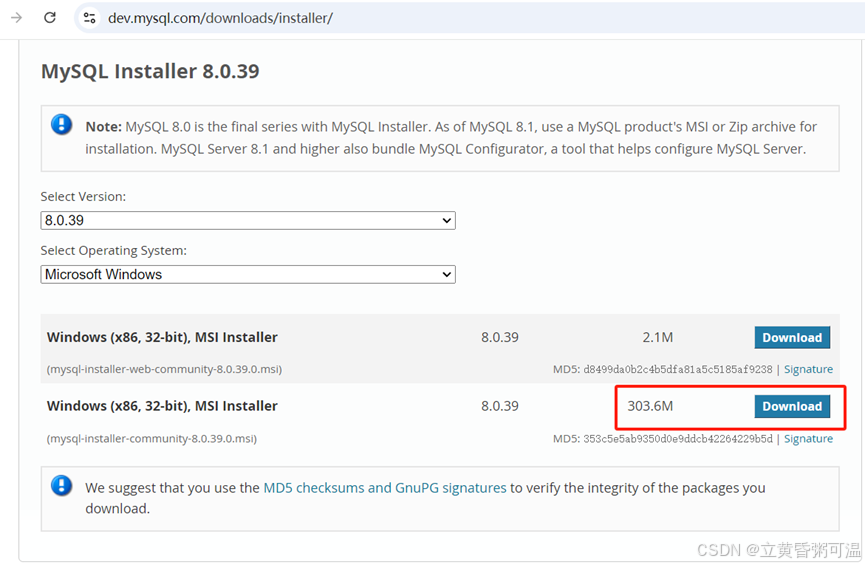Image resolution: width=865 pixels, height=565 pixels.
Task: Reload the page with the refresh icon
Action: tap(50, 18)
